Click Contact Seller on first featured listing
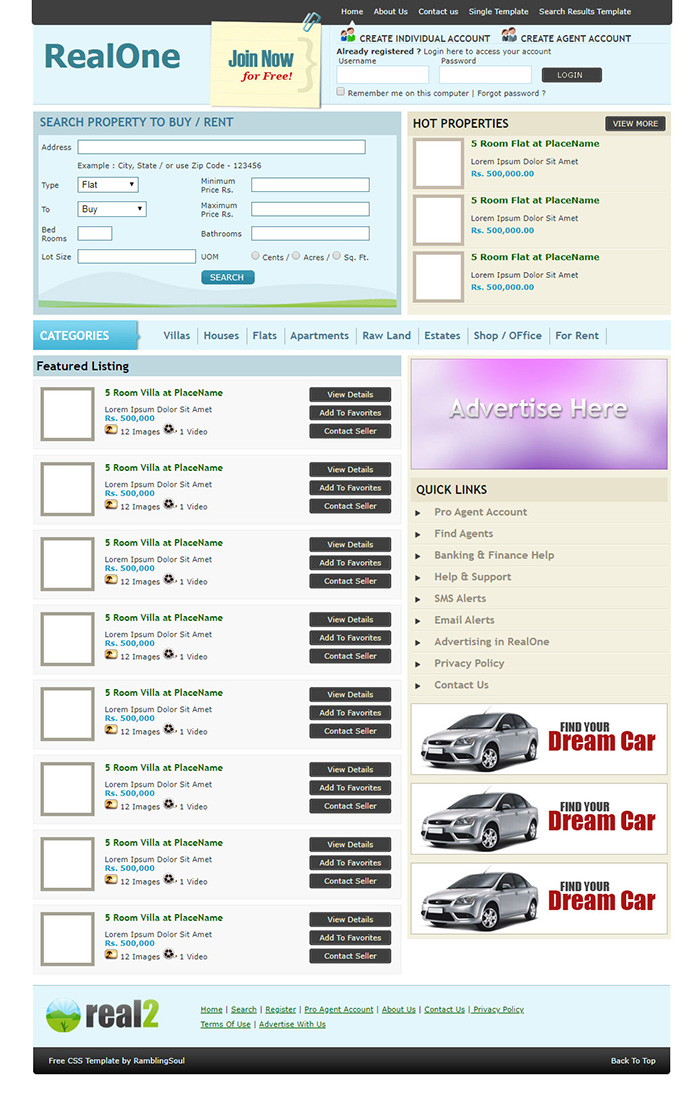 point(350,431)
